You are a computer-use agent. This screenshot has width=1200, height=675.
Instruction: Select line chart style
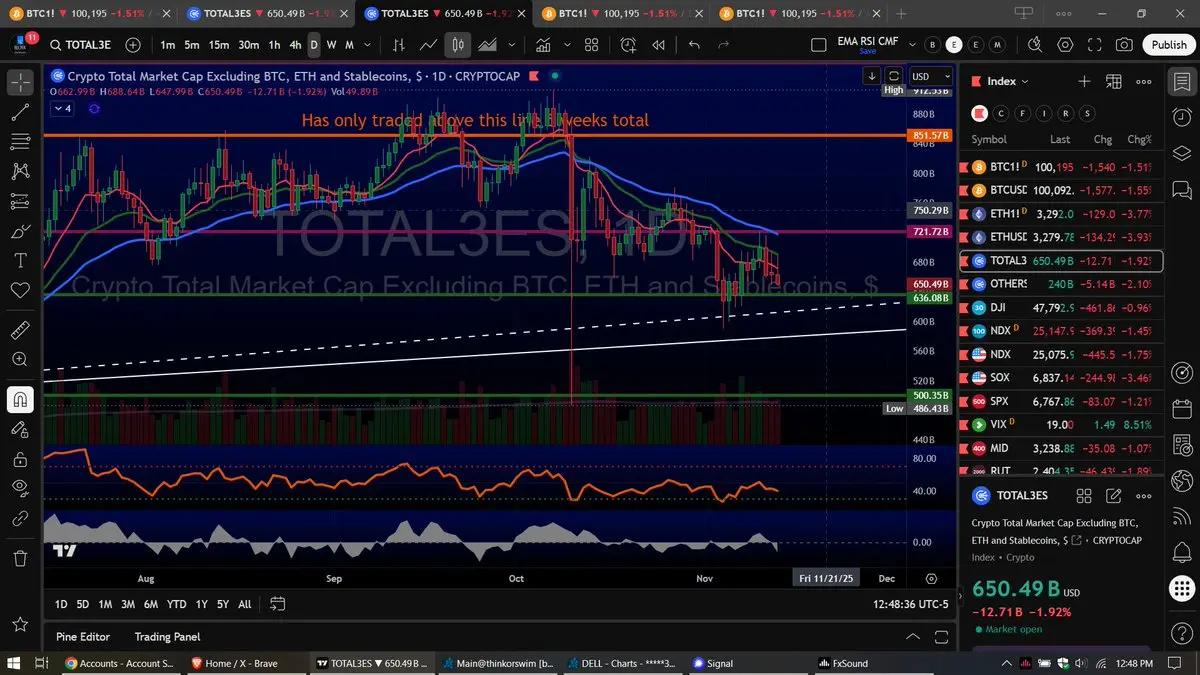(429, 45)
